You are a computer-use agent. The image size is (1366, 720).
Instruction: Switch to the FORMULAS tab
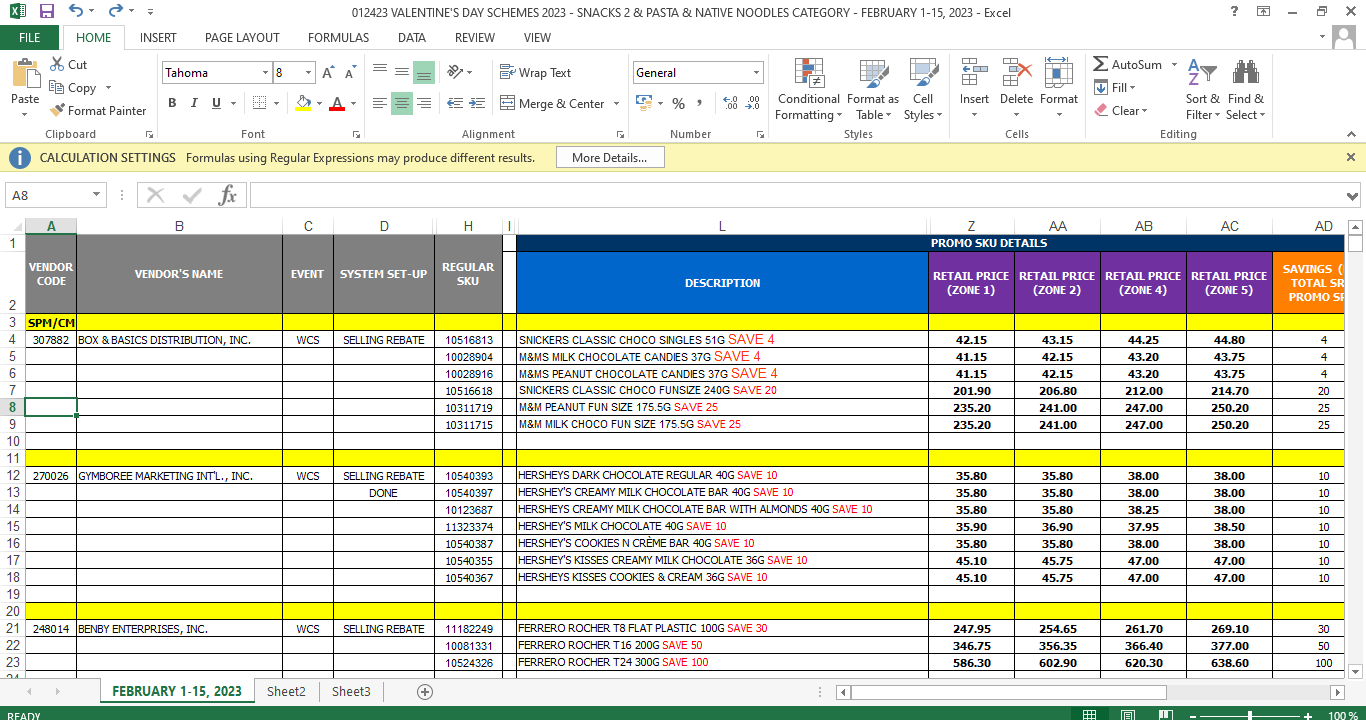[338, 37]
